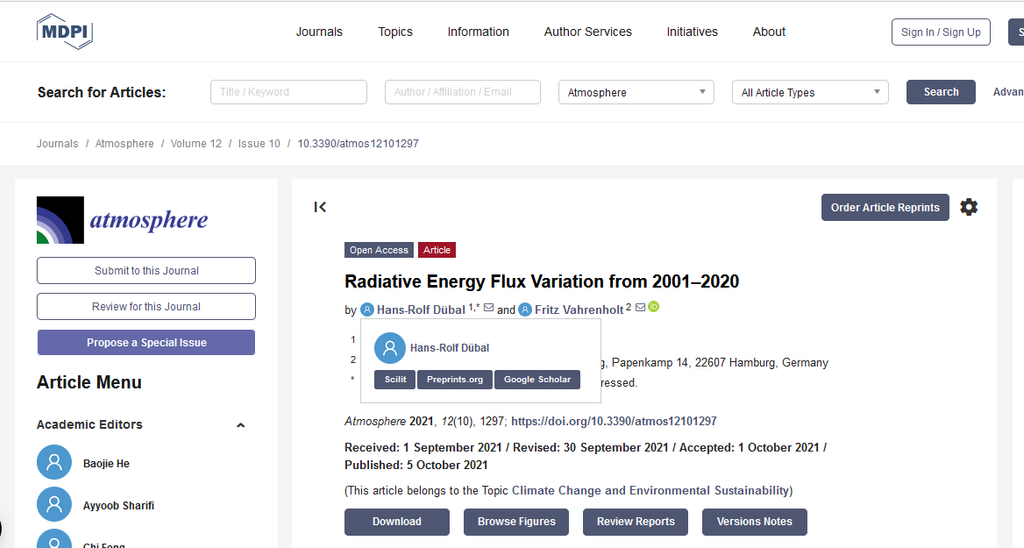Expand the All Article Types dropdown
This screenshot has width=1024, height=548.
(x=810, y=92)
